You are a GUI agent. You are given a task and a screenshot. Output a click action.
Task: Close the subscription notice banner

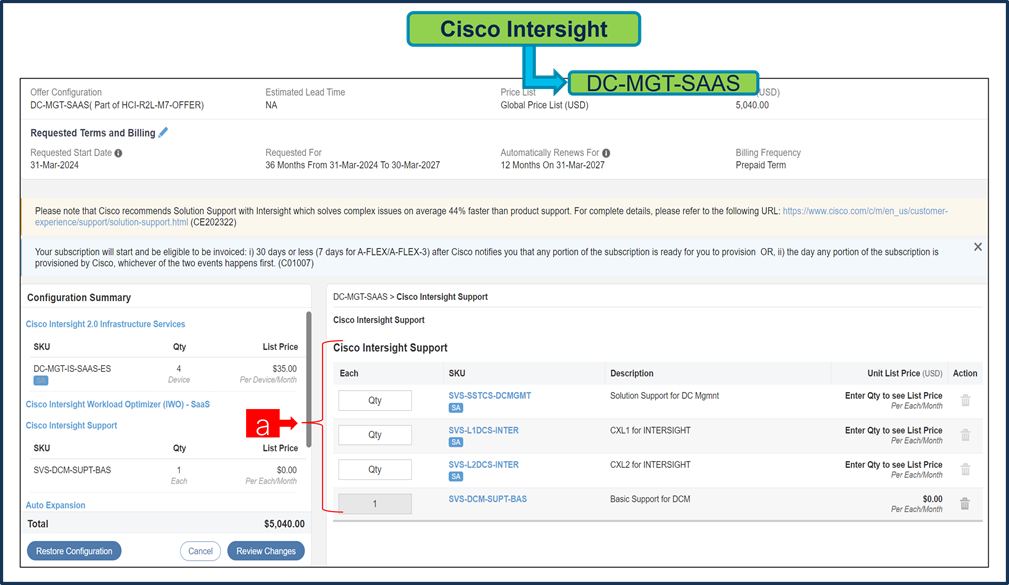pyautogui.click(x=977, y=247)
